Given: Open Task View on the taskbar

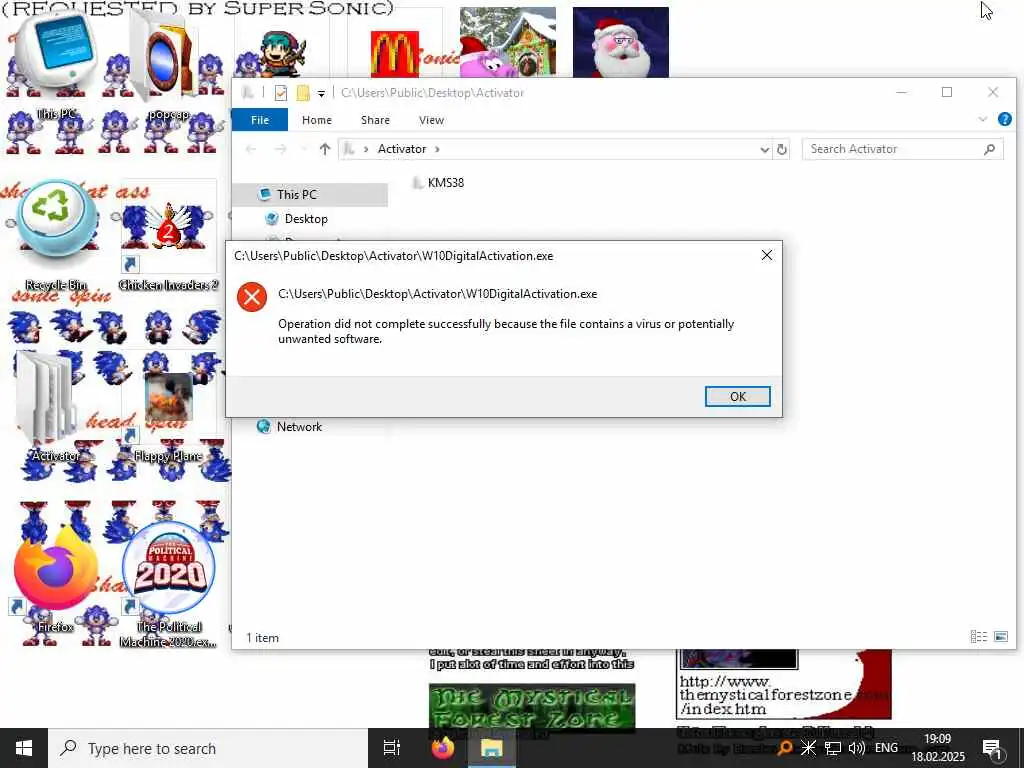Looking at the screenshot, I should click(391, 748).
